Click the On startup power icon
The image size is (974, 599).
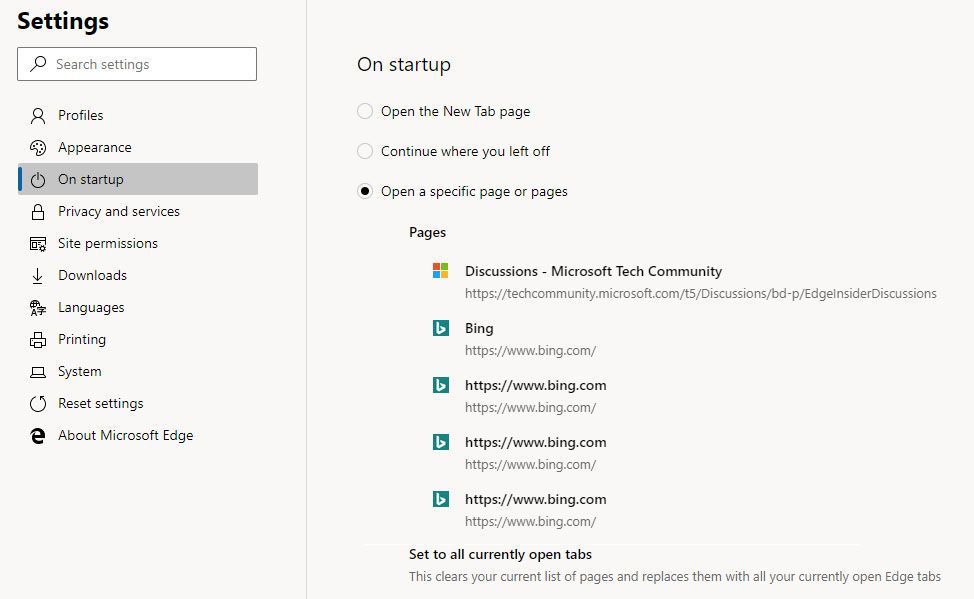(38, 180)
